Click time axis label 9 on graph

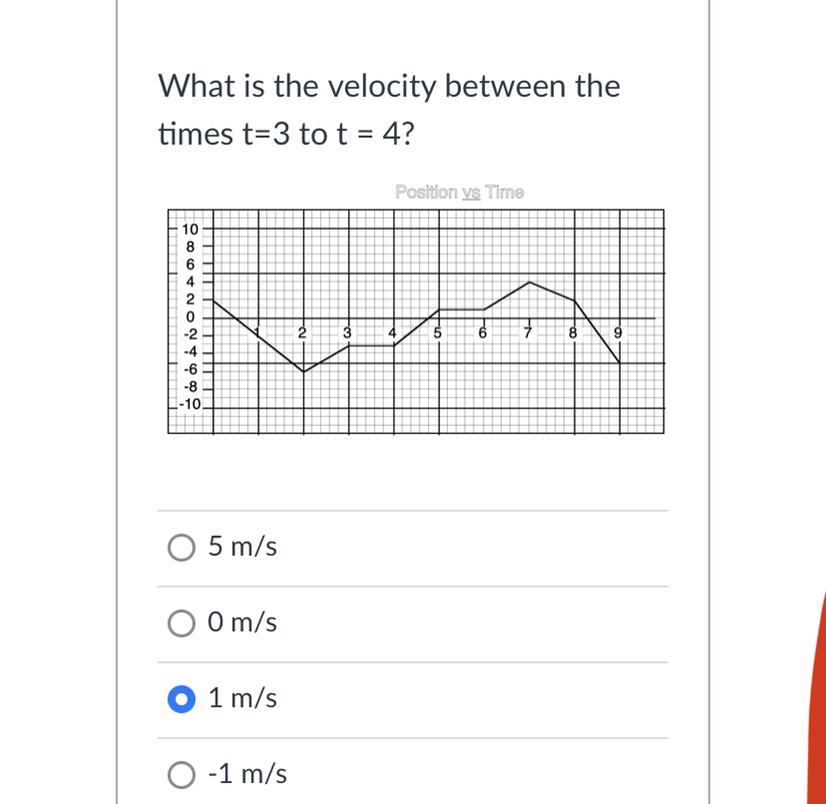[618, 333]
